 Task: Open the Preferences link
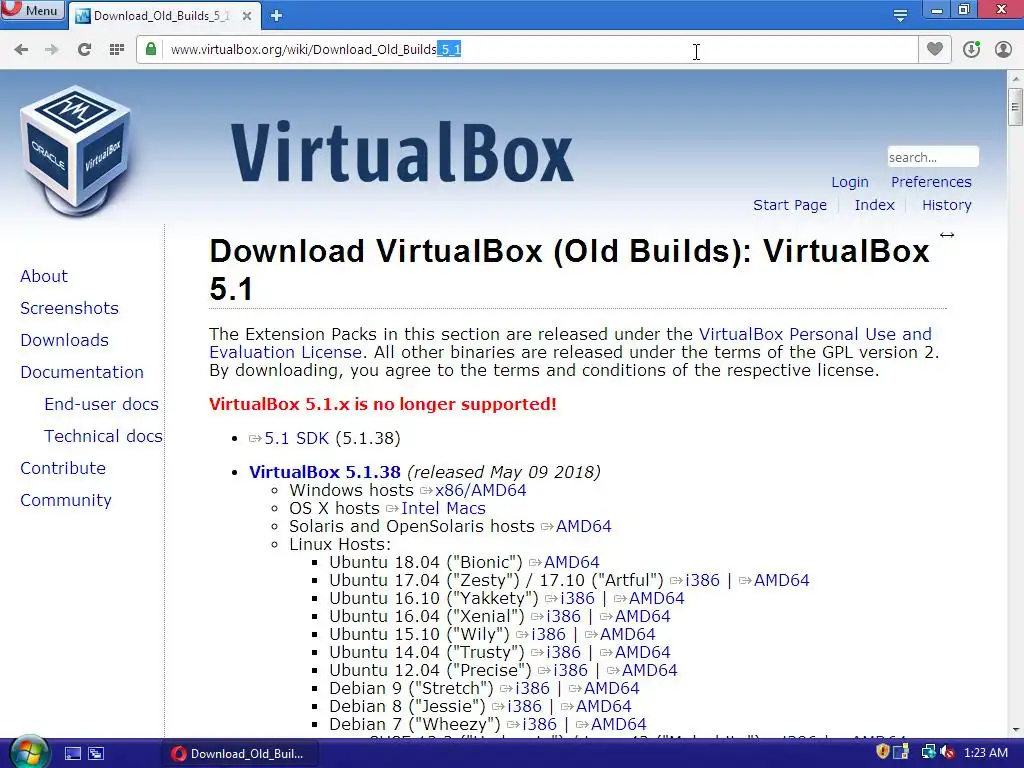(931, 182)
